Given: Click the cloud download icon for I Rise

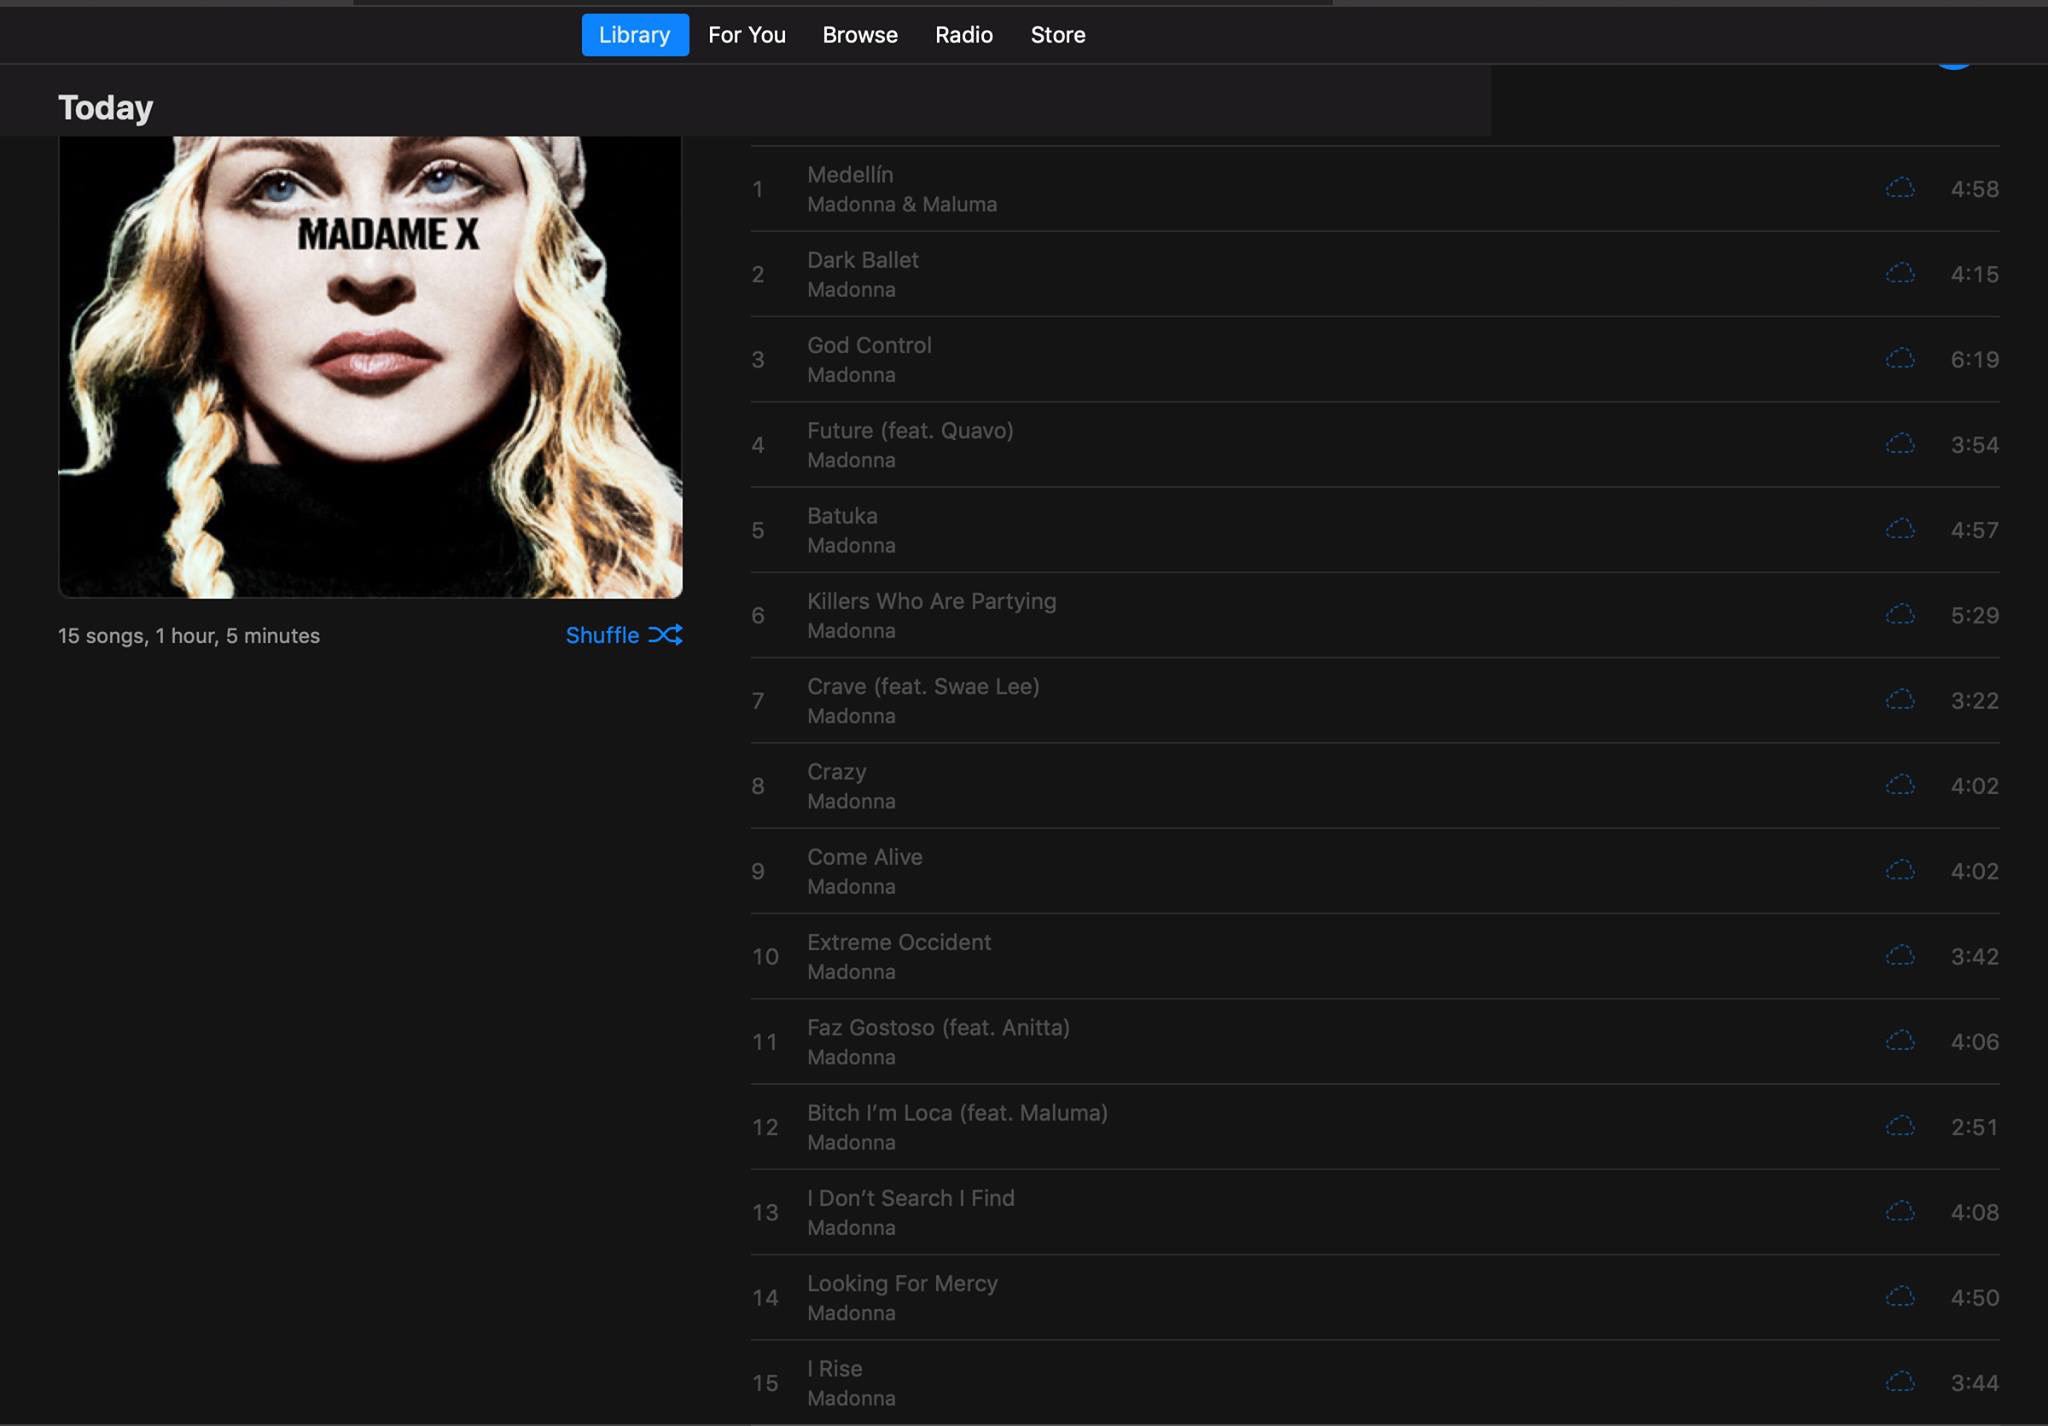Looking at the screenshot, I should [1900, 1382].
